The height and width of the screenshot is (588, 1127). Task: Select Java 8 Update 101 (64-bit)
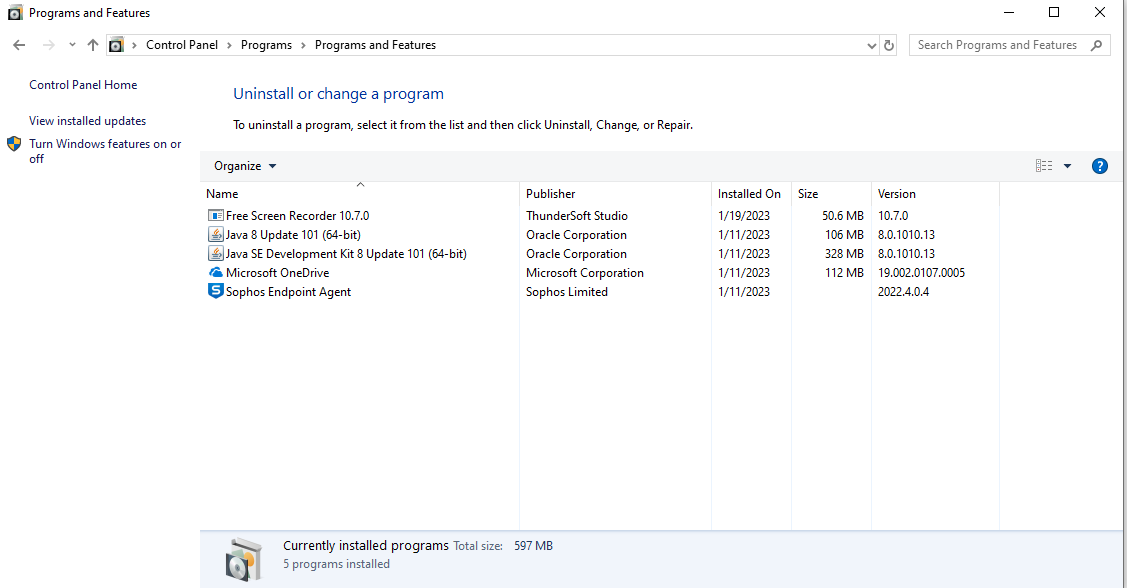(x=293, y=234)
